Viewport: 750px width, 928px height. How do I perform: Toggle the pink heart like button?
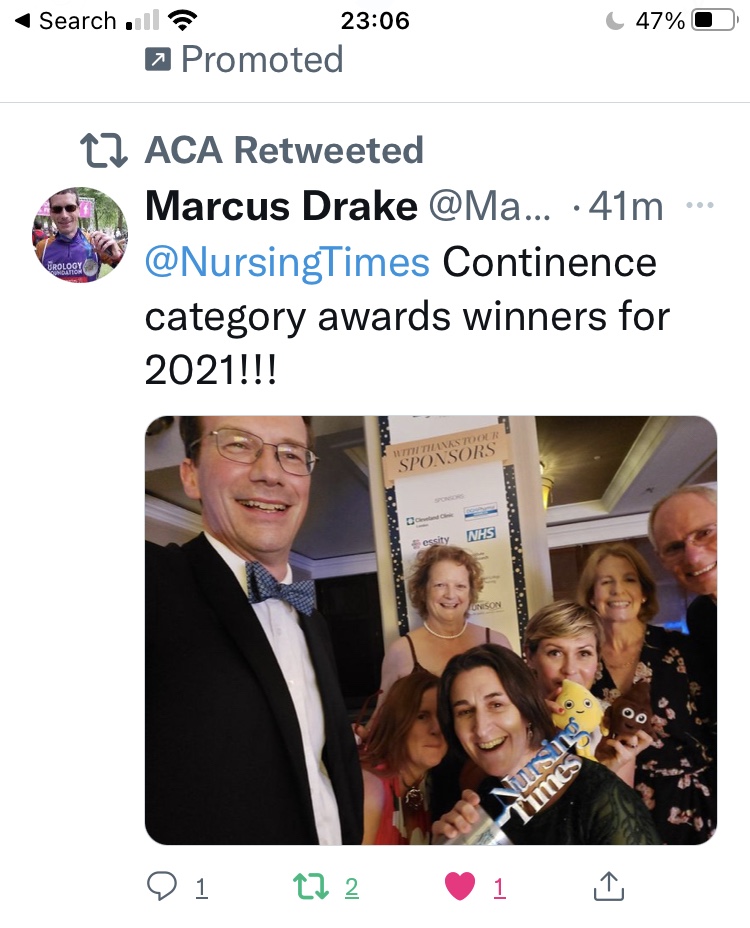(459, 886)
